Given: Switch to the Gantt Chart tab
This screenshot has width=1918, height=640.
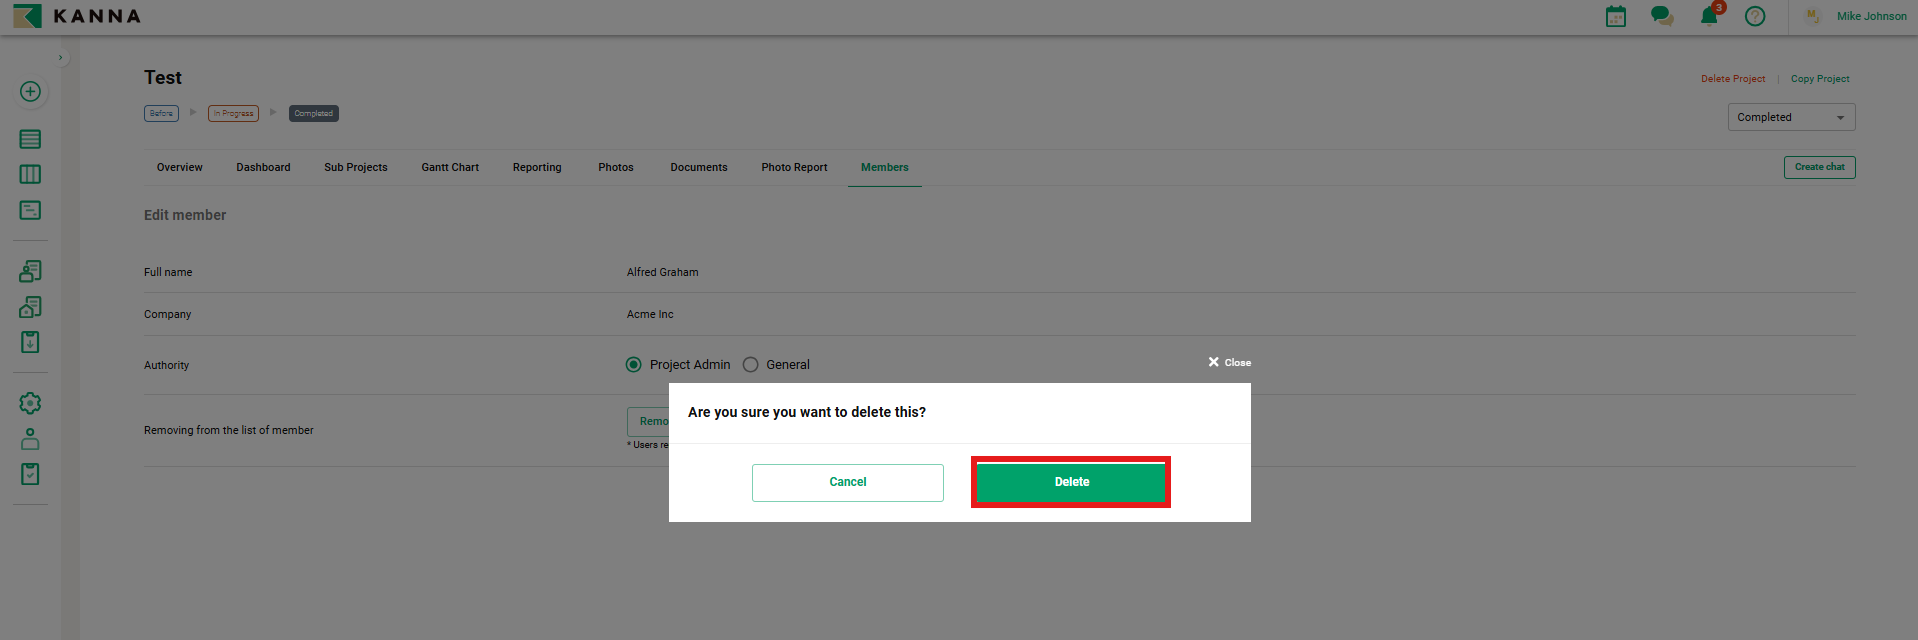Looking at the screenshot, I should [x=450, y=168].
